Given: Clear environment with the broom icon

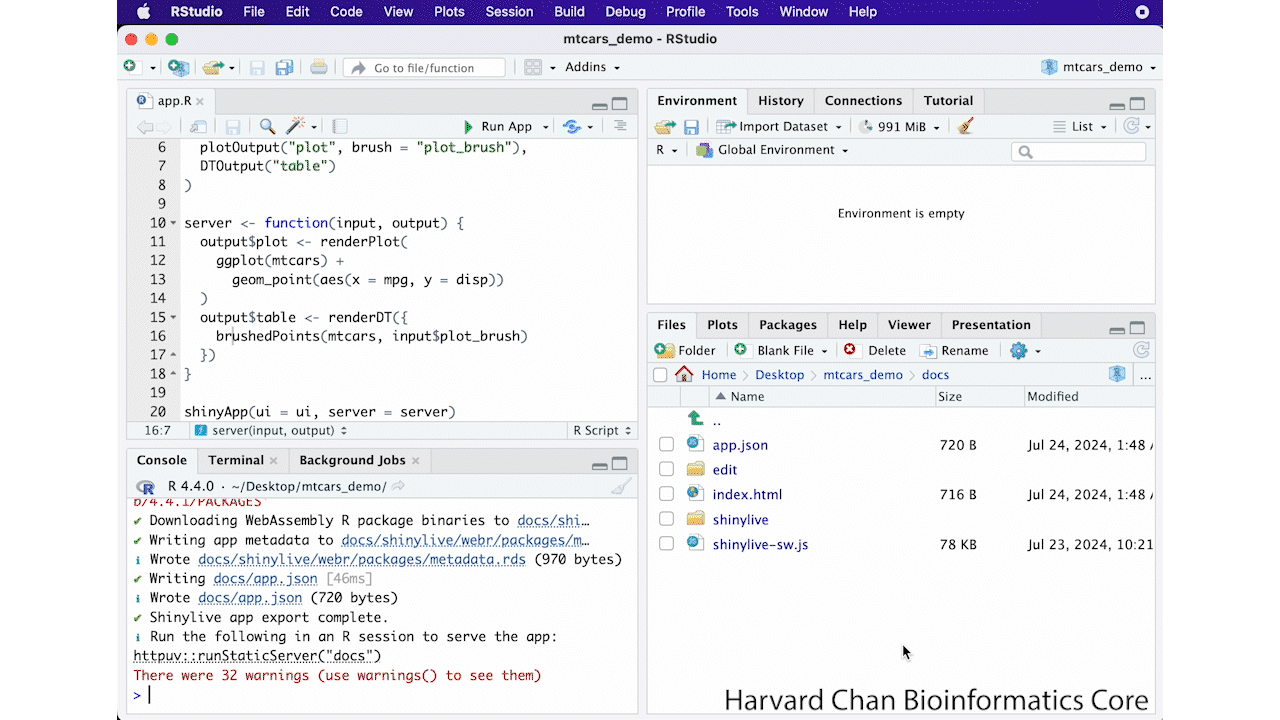Looking at the screenshot, I should [965, 127].
